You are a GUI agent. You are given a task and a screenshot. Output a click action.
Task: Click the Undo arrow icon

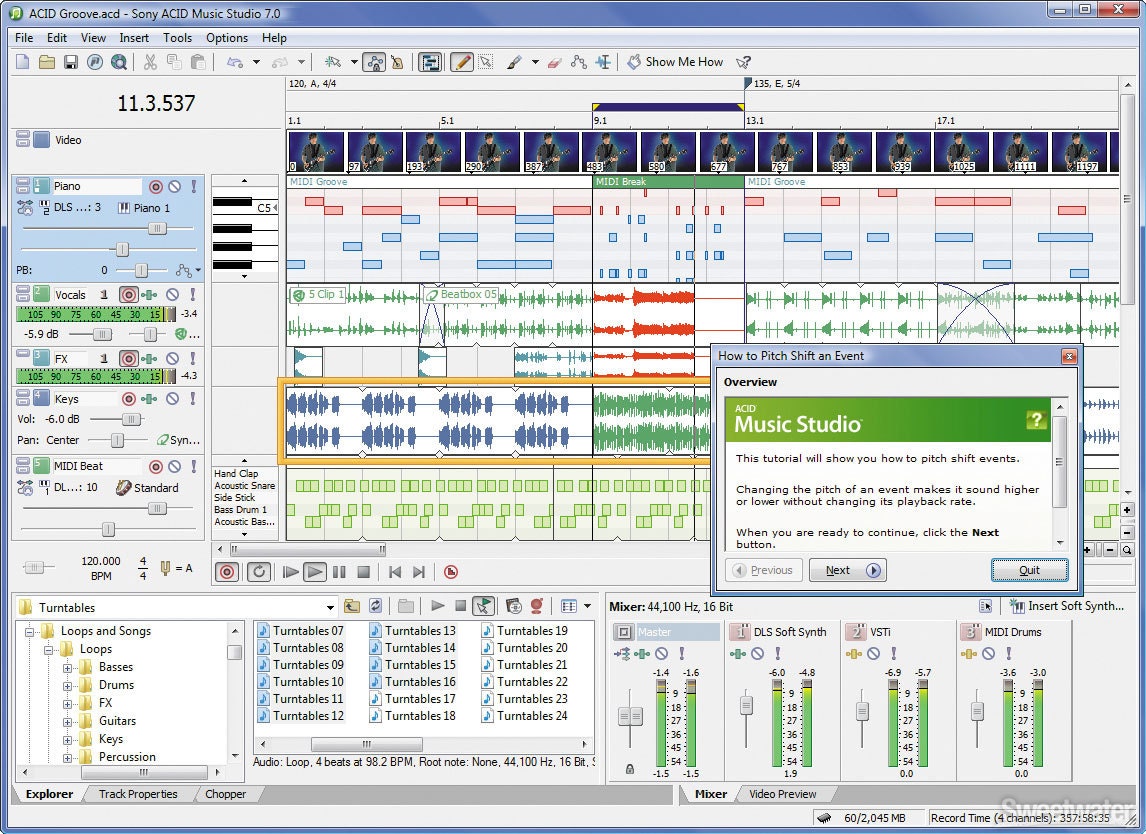point(235,62)
